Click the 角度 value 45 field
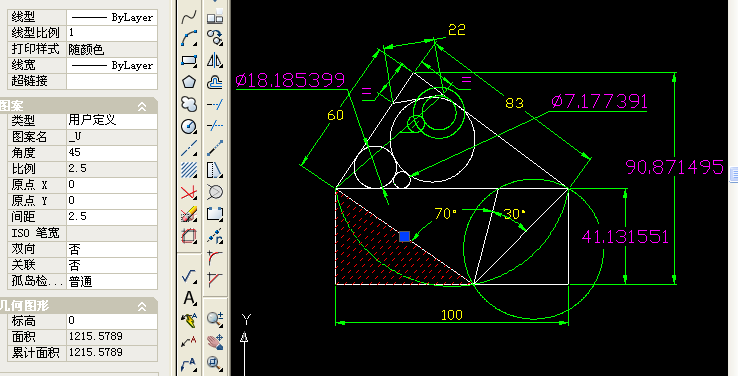 coord(112,153)
